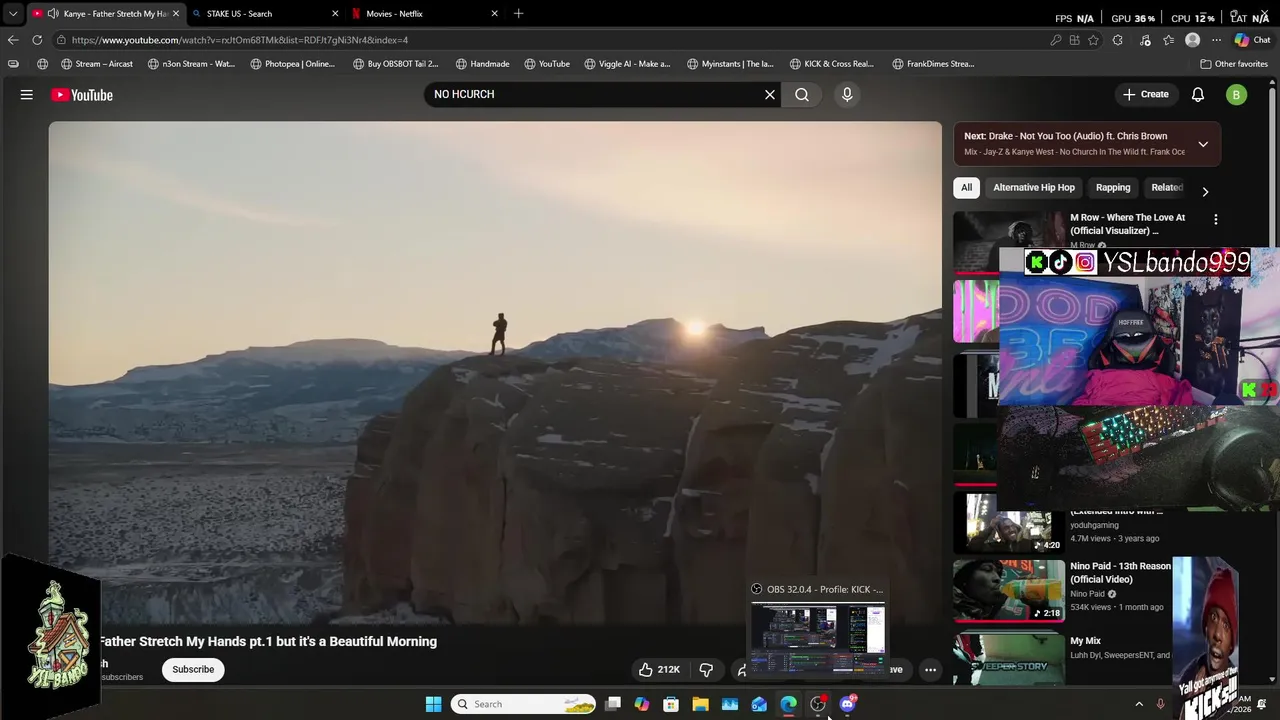Close the Movies - Netflix tab
Screen dimensions: 1280x720
tap(494, 14)
